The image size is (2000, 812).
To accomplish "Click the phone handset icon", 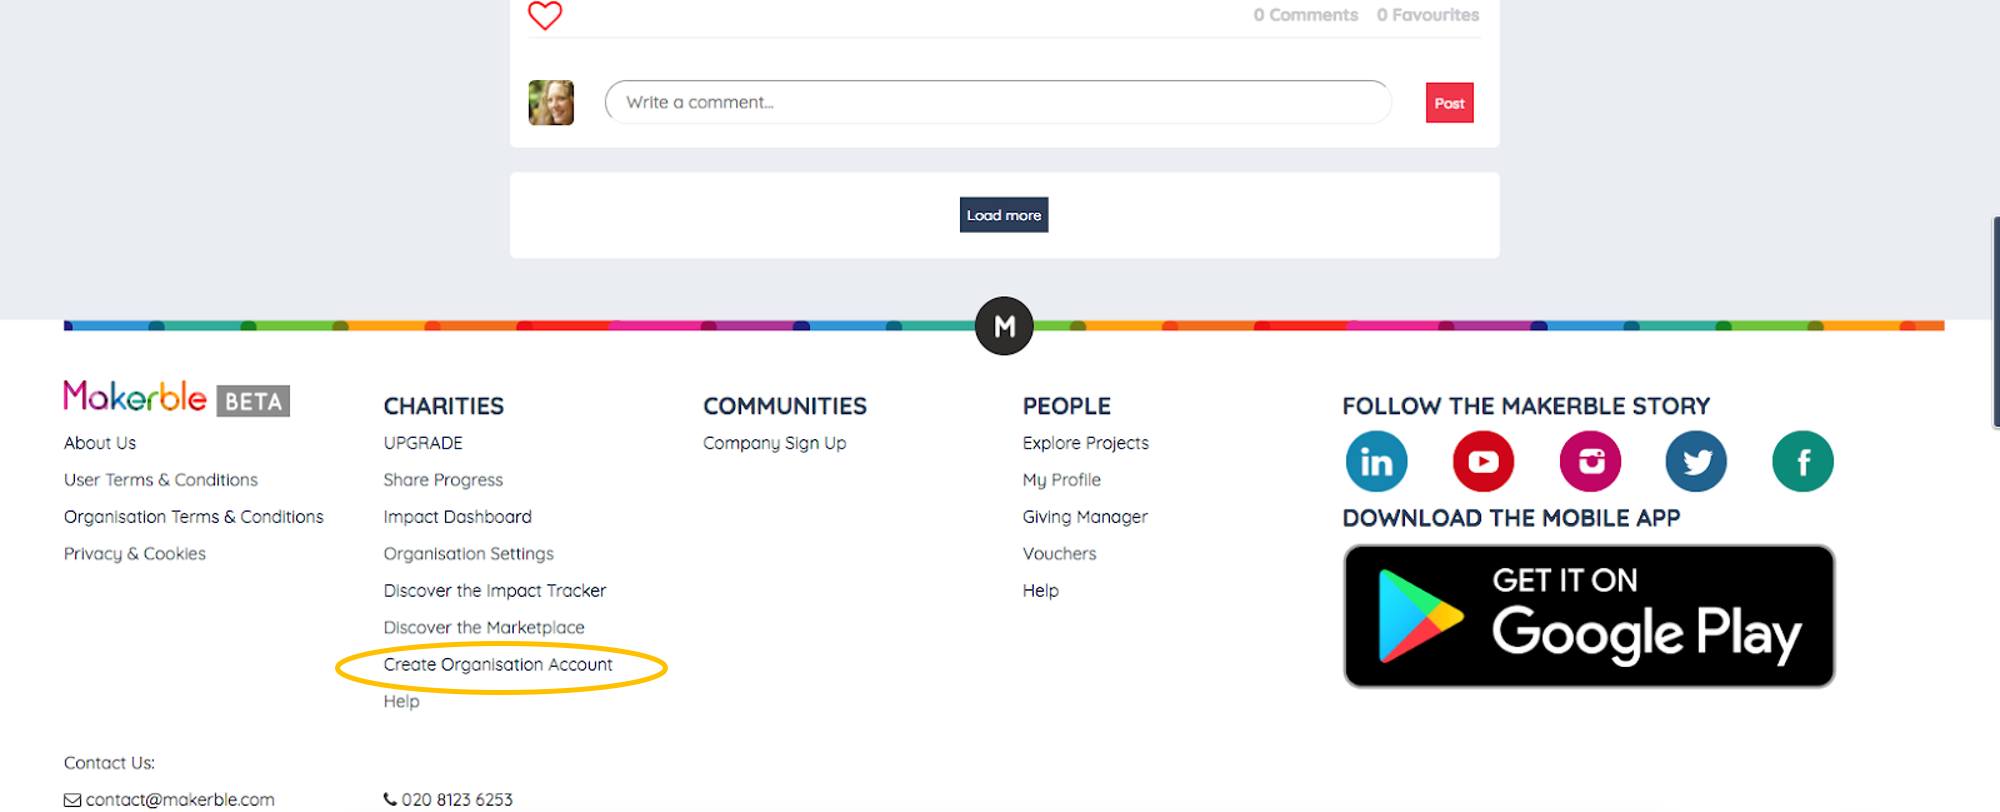I will 390,799.
